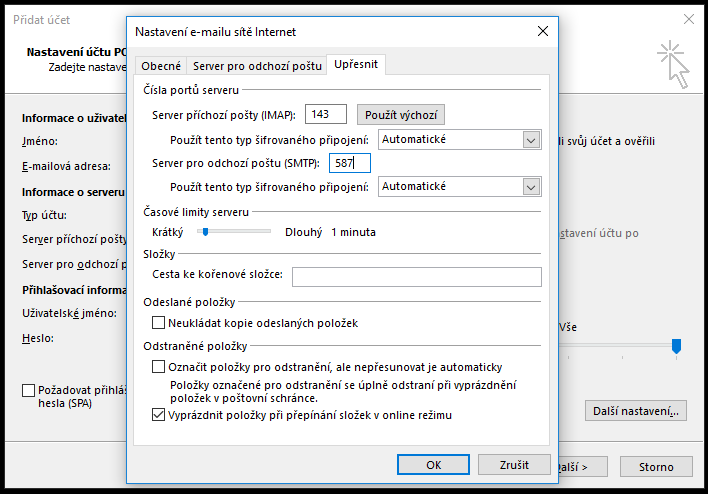This screenshot has width=708, height=494.
Task: Enable Neukládat kopie odeslaných položek
Action: point(158,323)
